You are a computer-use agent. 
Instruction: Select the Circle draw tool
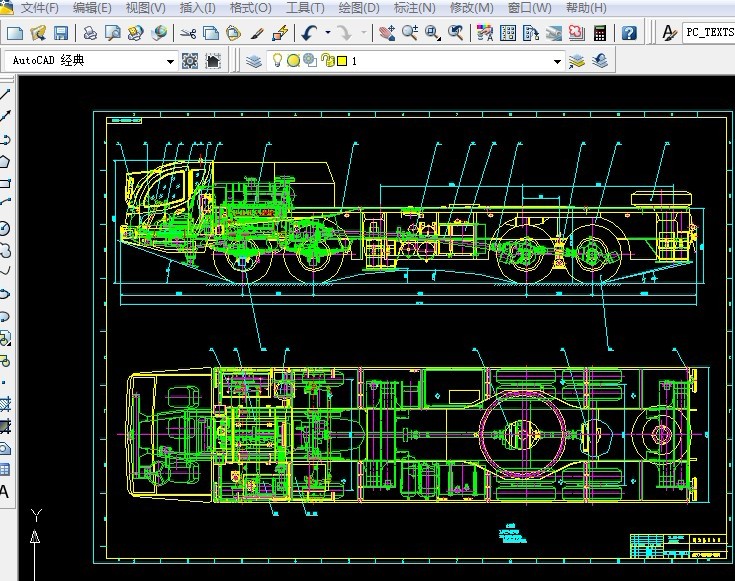tap(5, 228)
